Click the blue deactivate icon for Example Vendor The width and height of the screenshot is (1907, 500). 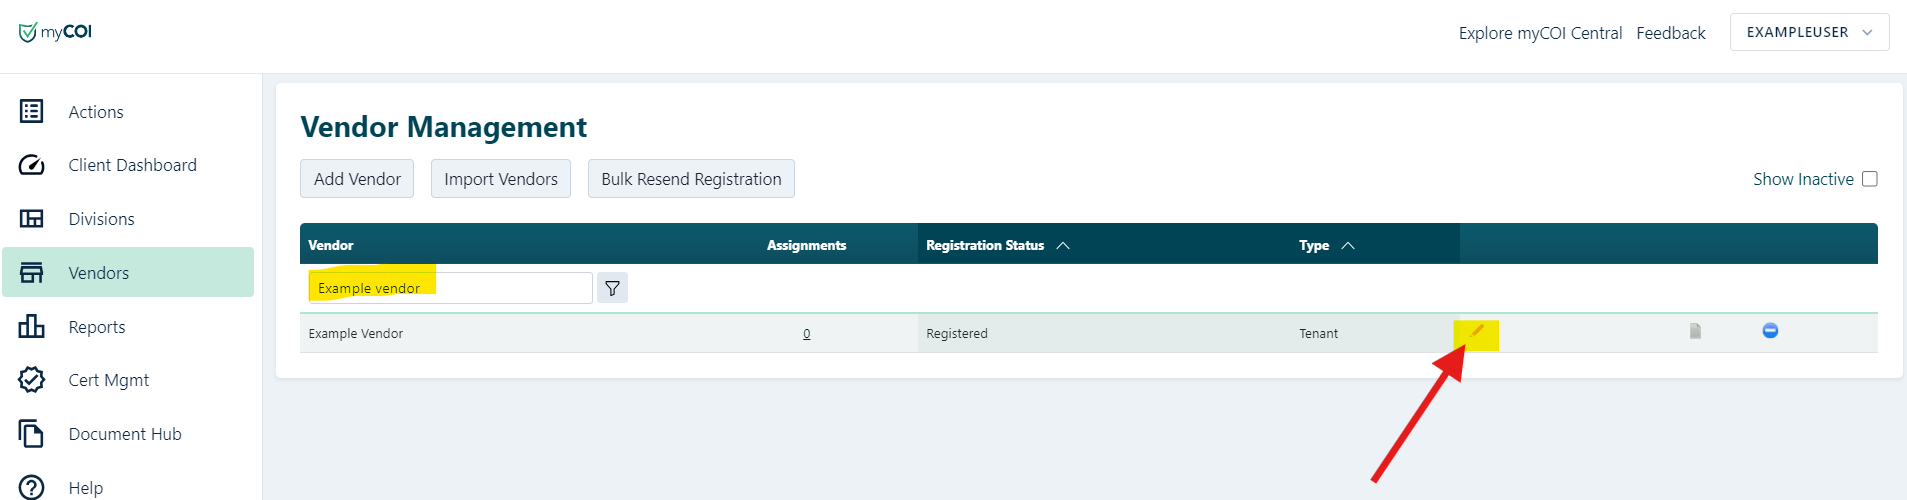1770,331
